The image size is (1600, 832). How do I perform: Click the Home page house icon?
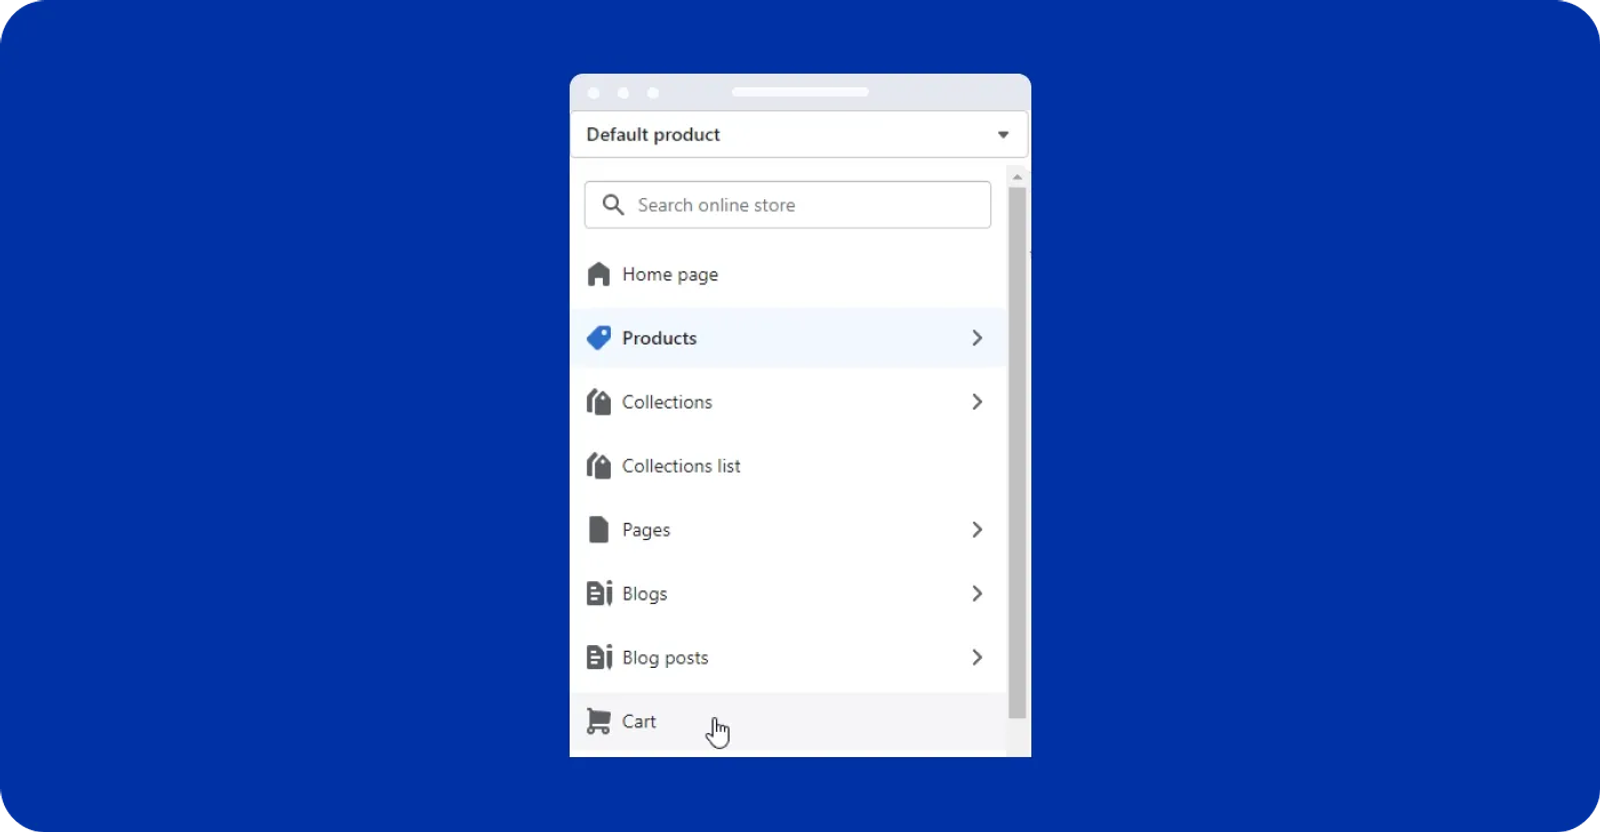click(x=598, y=274)
